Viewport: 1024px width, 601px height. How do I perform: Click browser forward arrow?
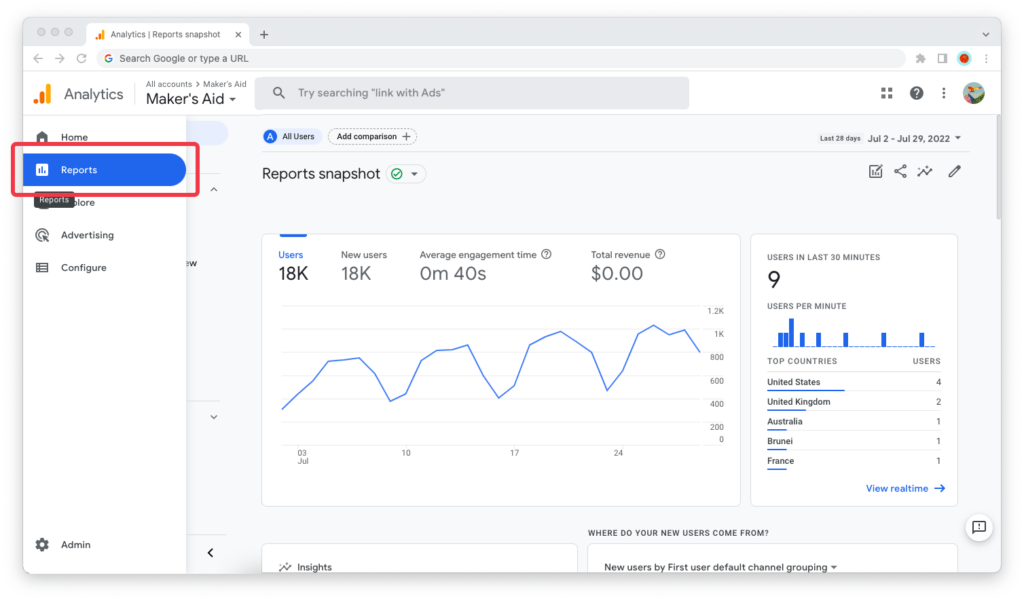[59, 58]
